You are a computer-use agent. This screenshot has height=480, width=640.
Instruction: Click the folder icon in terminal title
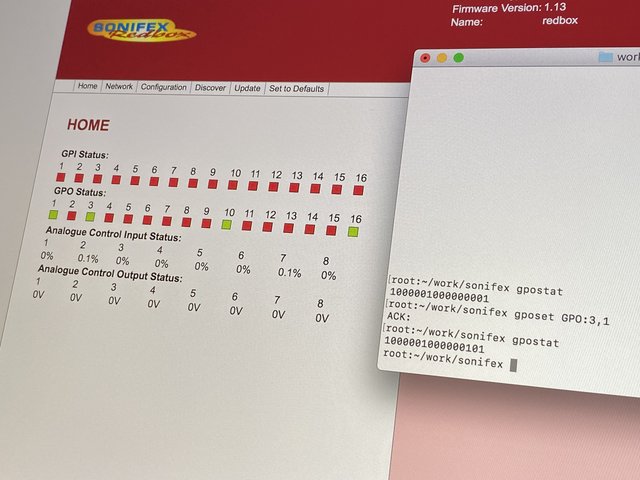point(605,57)
